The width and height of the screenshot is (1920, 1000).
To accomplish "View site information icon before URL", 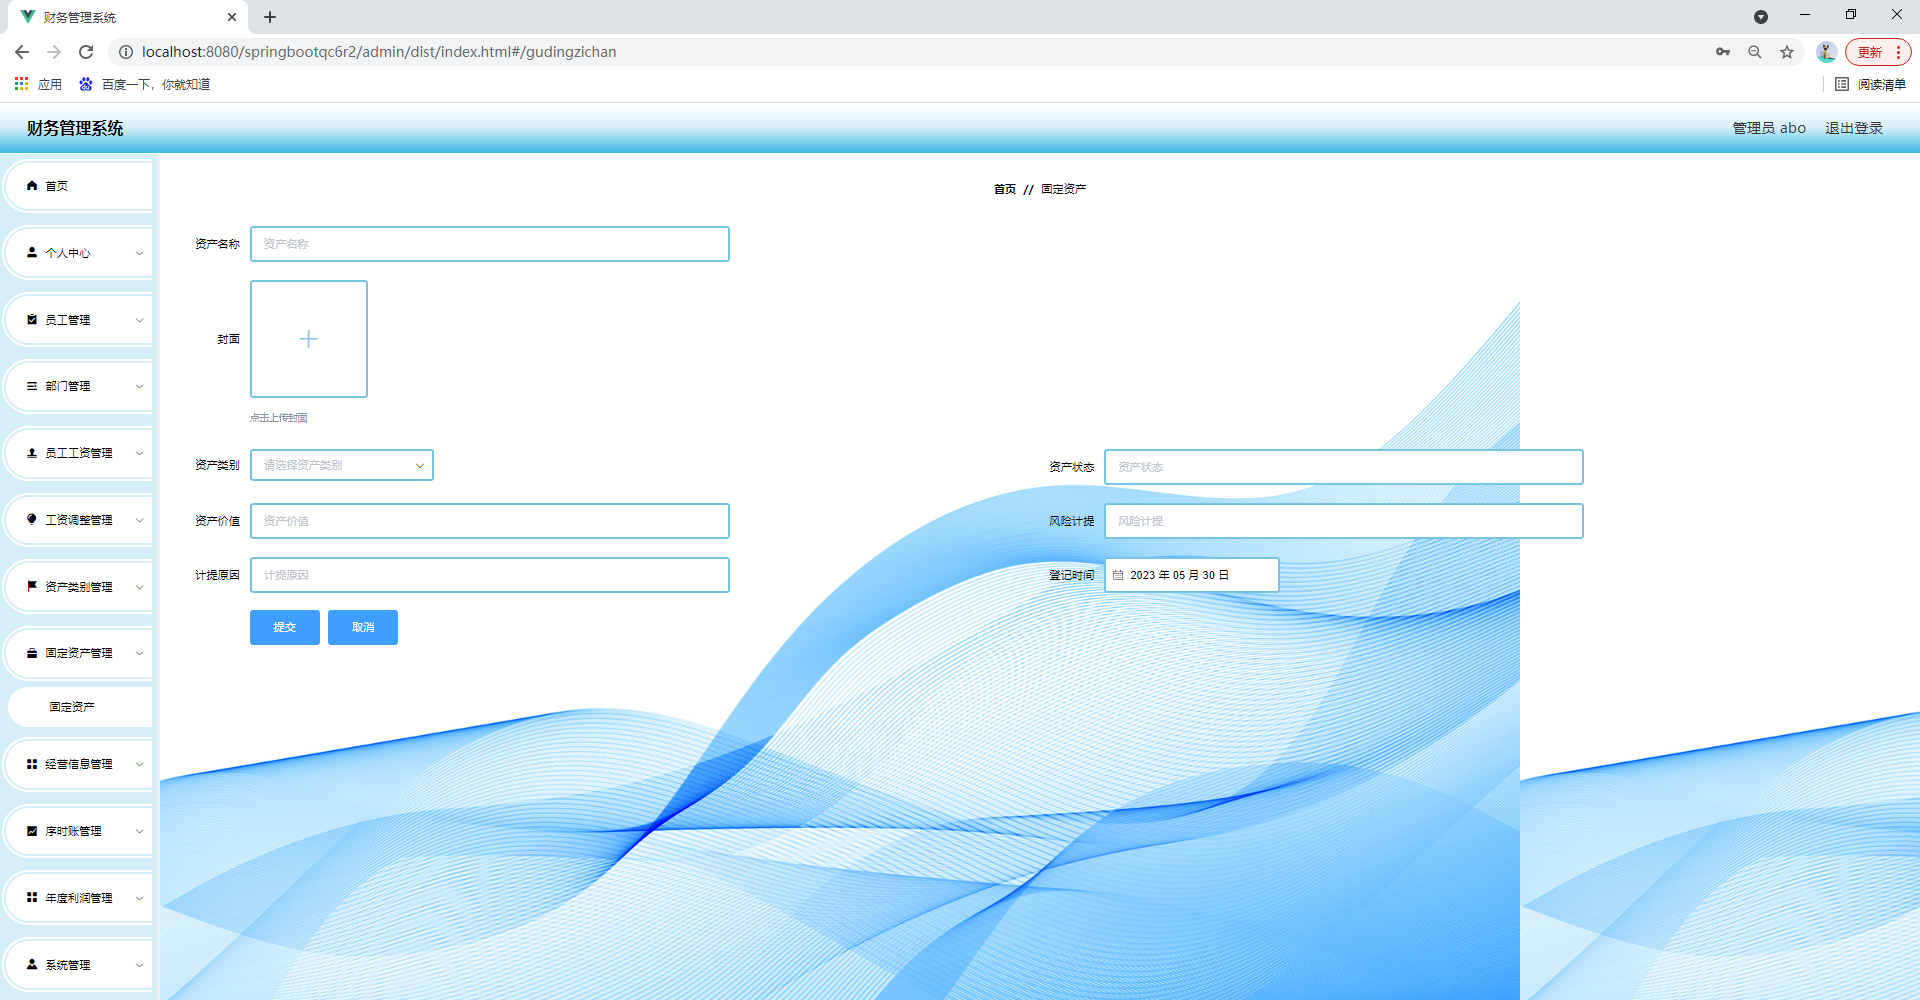I will click(x=126, y=52).
